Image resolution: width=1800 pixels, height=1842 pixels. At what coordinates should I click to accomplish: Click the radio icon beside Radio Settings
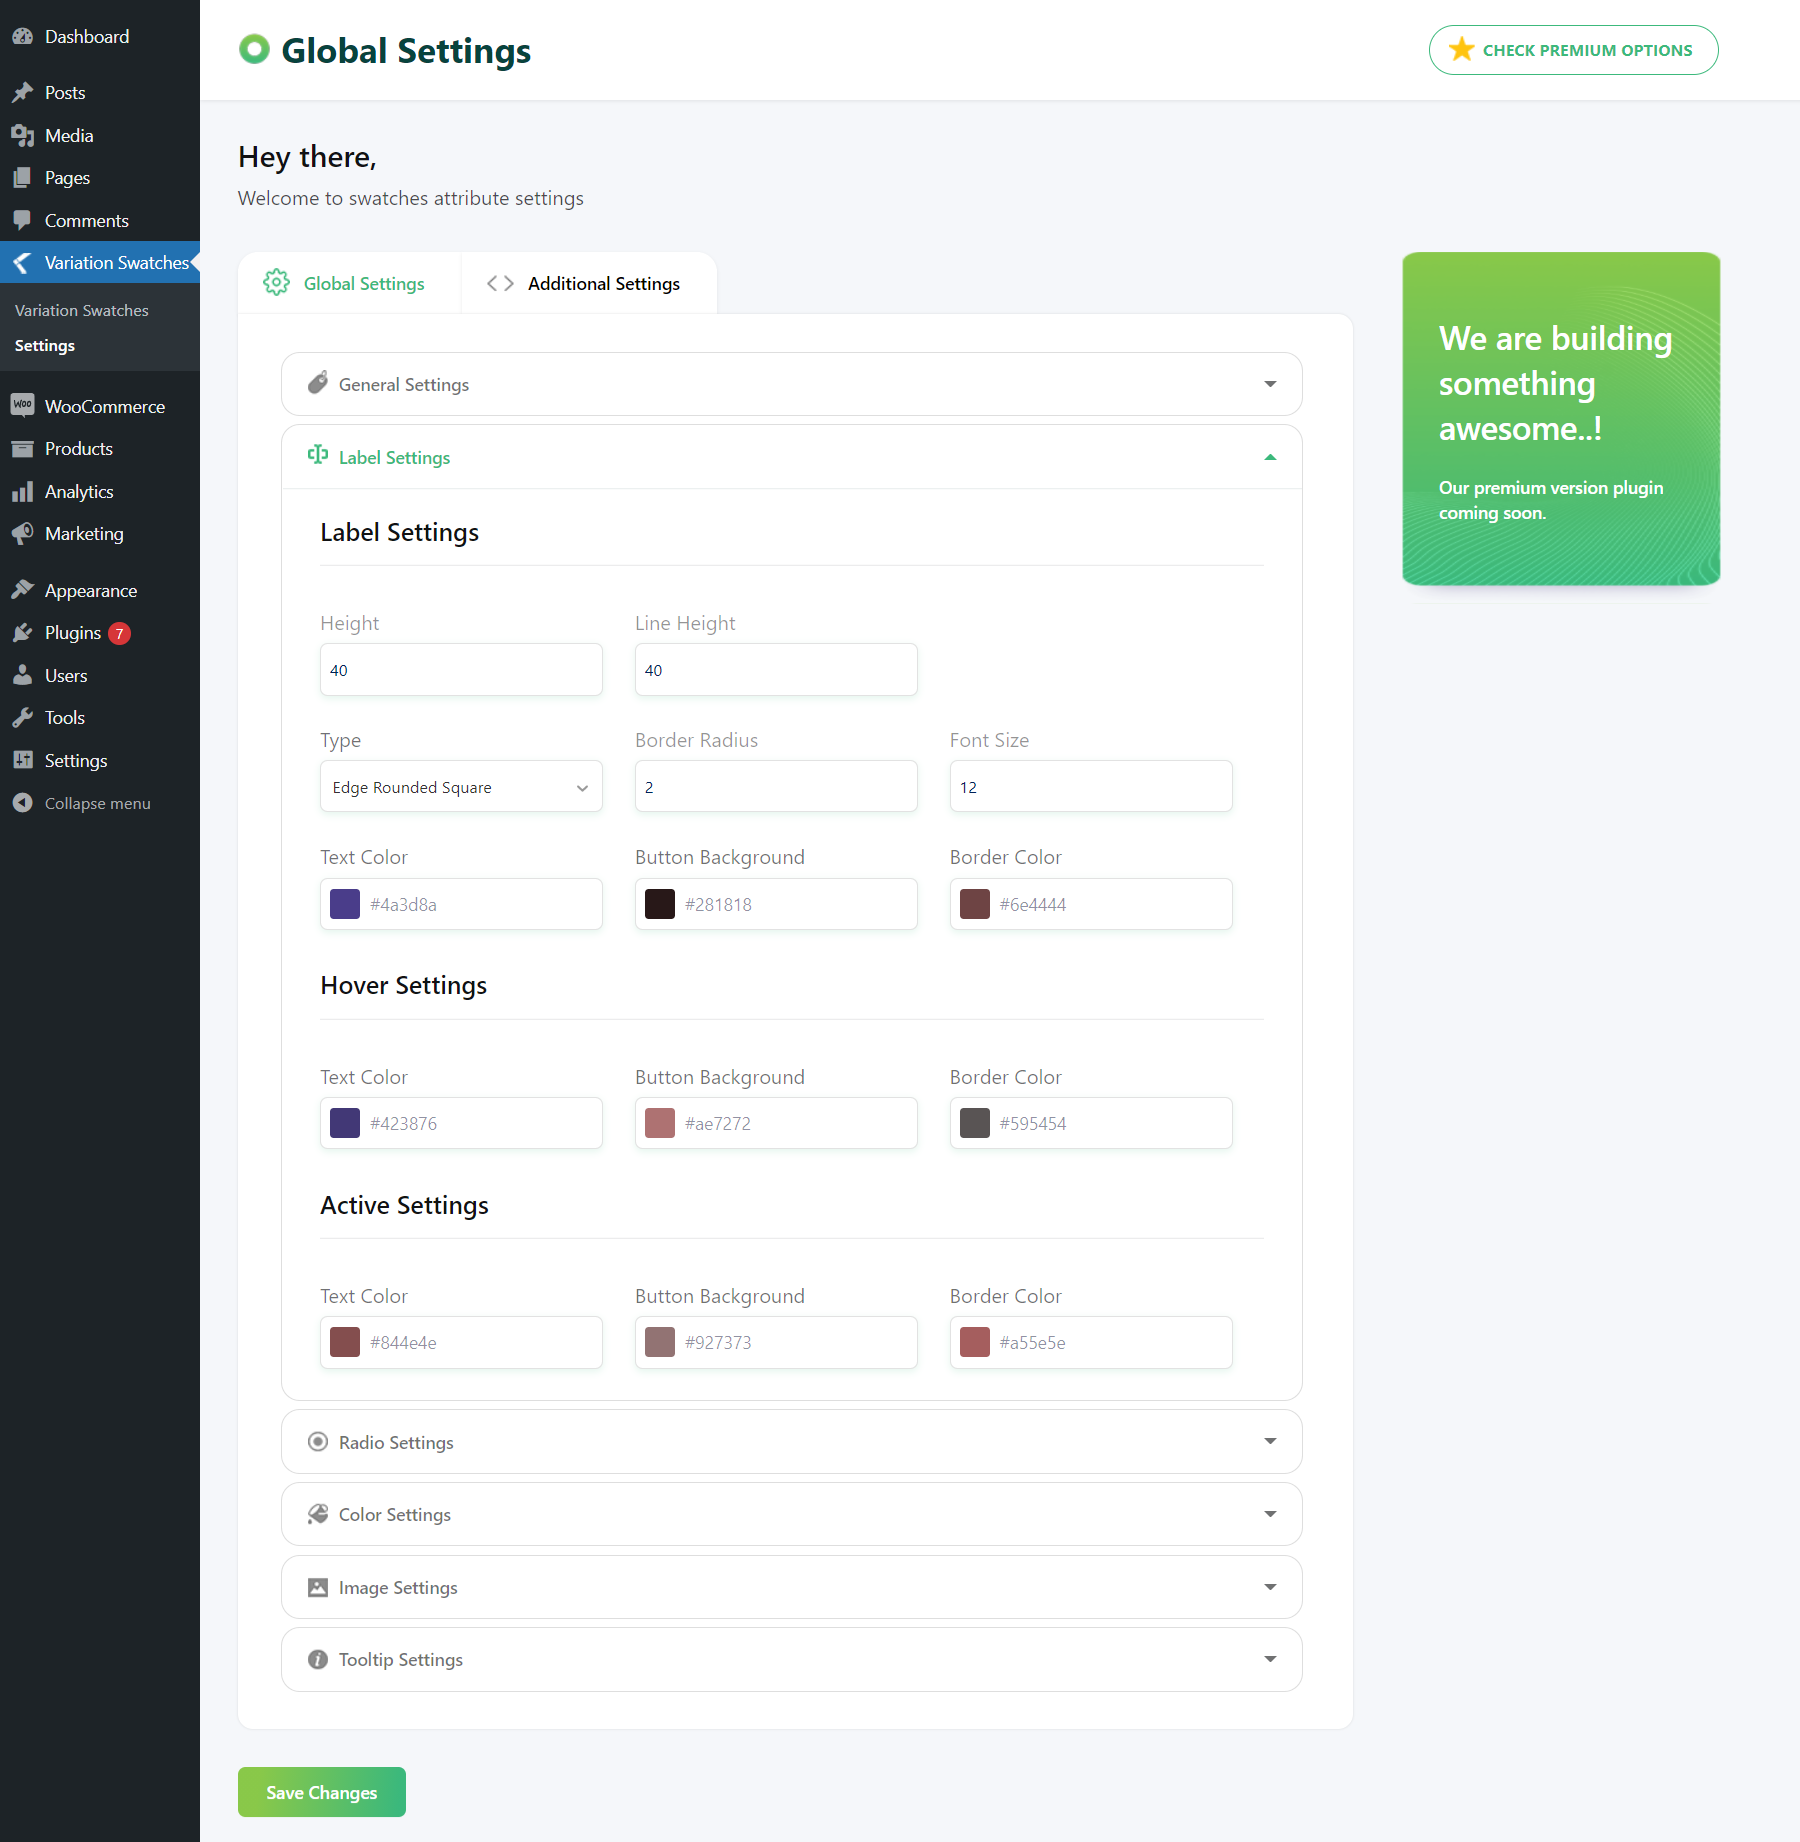coord(318,1441)
